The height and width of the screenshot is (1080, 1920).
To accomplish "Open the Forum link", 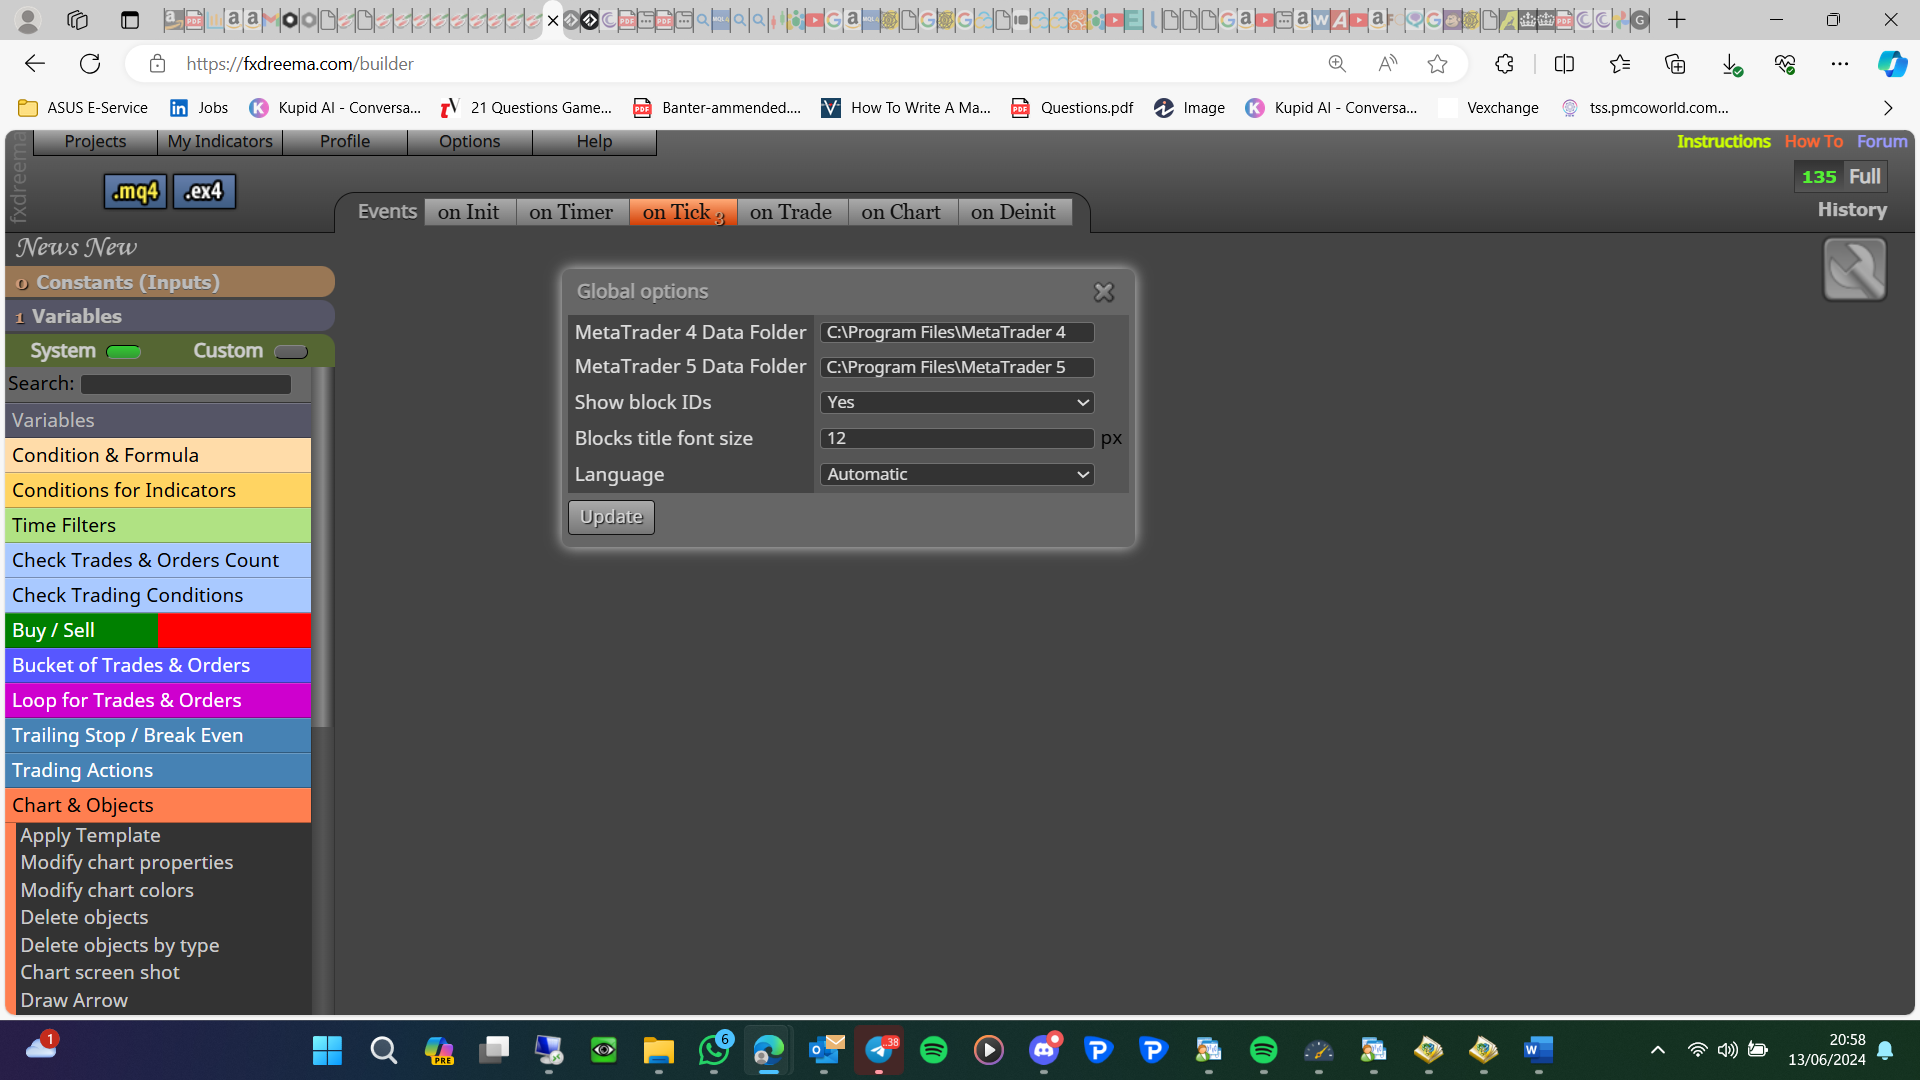I will tap(1882, 141).
